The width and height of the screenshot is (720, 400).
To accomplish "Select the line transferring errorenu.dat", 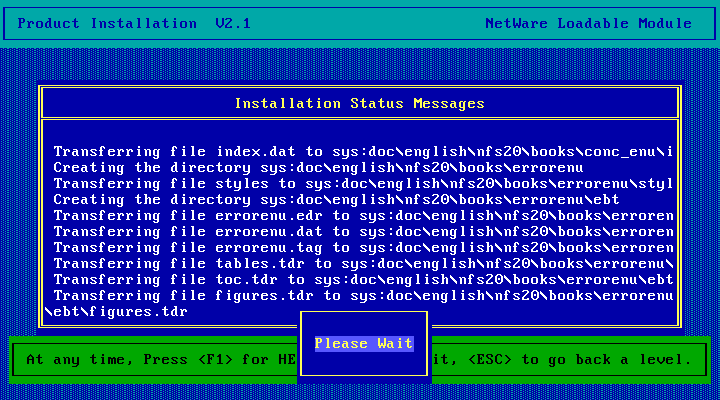I will click(x=363, y=231).
